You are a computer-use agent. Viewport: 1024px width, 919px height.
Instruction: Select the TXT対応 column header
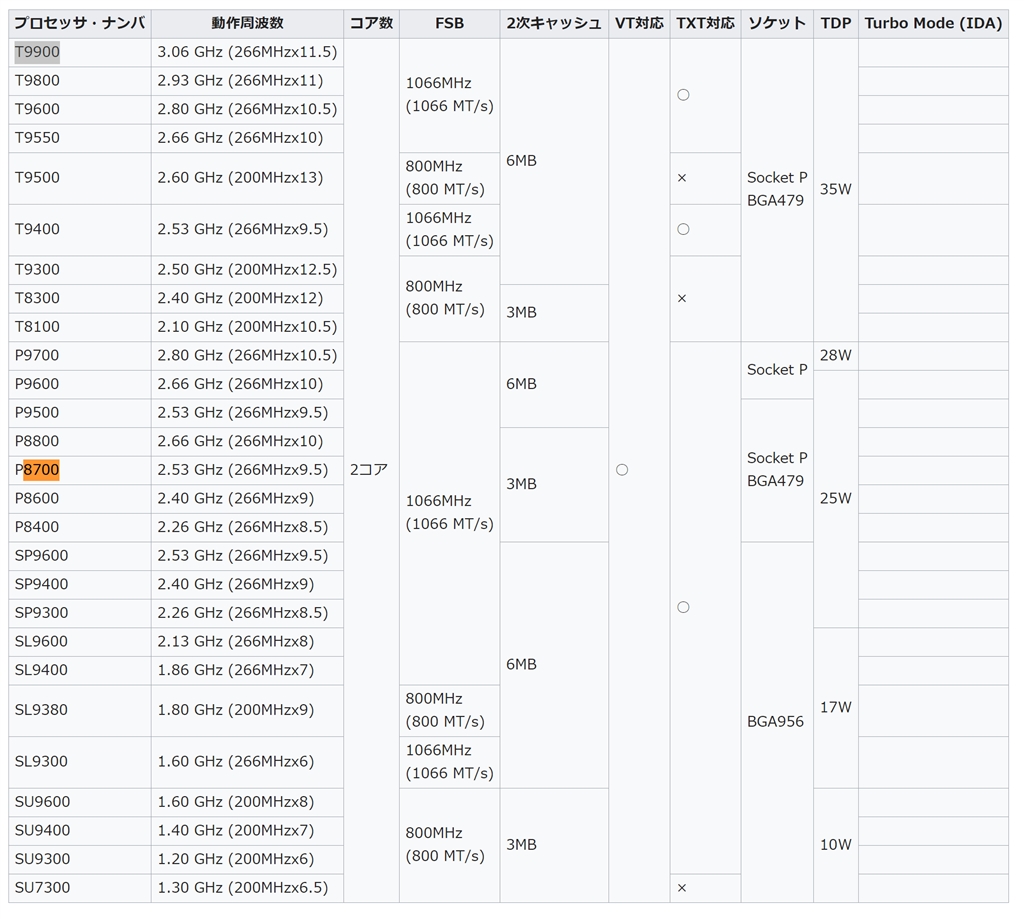(x=705, y=24)
